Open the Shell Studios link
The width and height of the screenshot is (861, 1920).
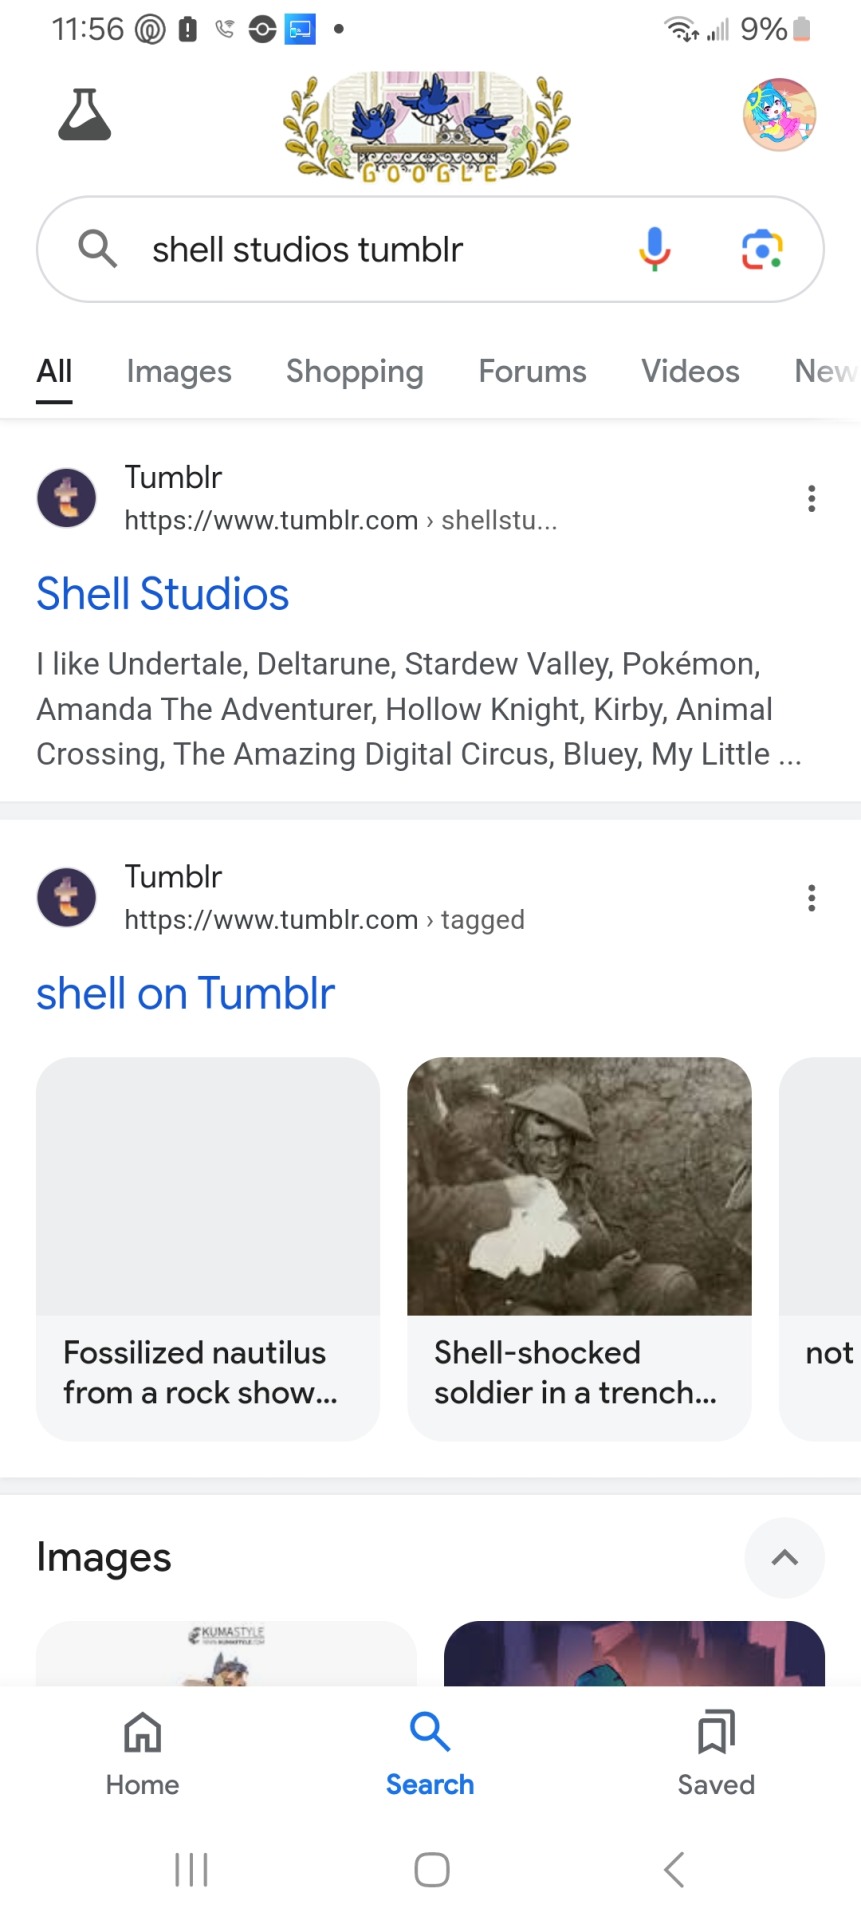click(163, 594)
